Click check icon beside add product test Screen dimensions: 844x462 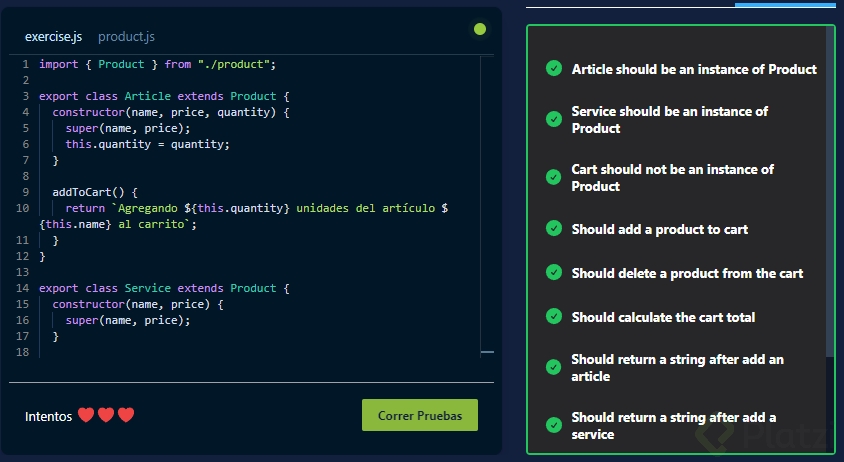coord(554,229)
